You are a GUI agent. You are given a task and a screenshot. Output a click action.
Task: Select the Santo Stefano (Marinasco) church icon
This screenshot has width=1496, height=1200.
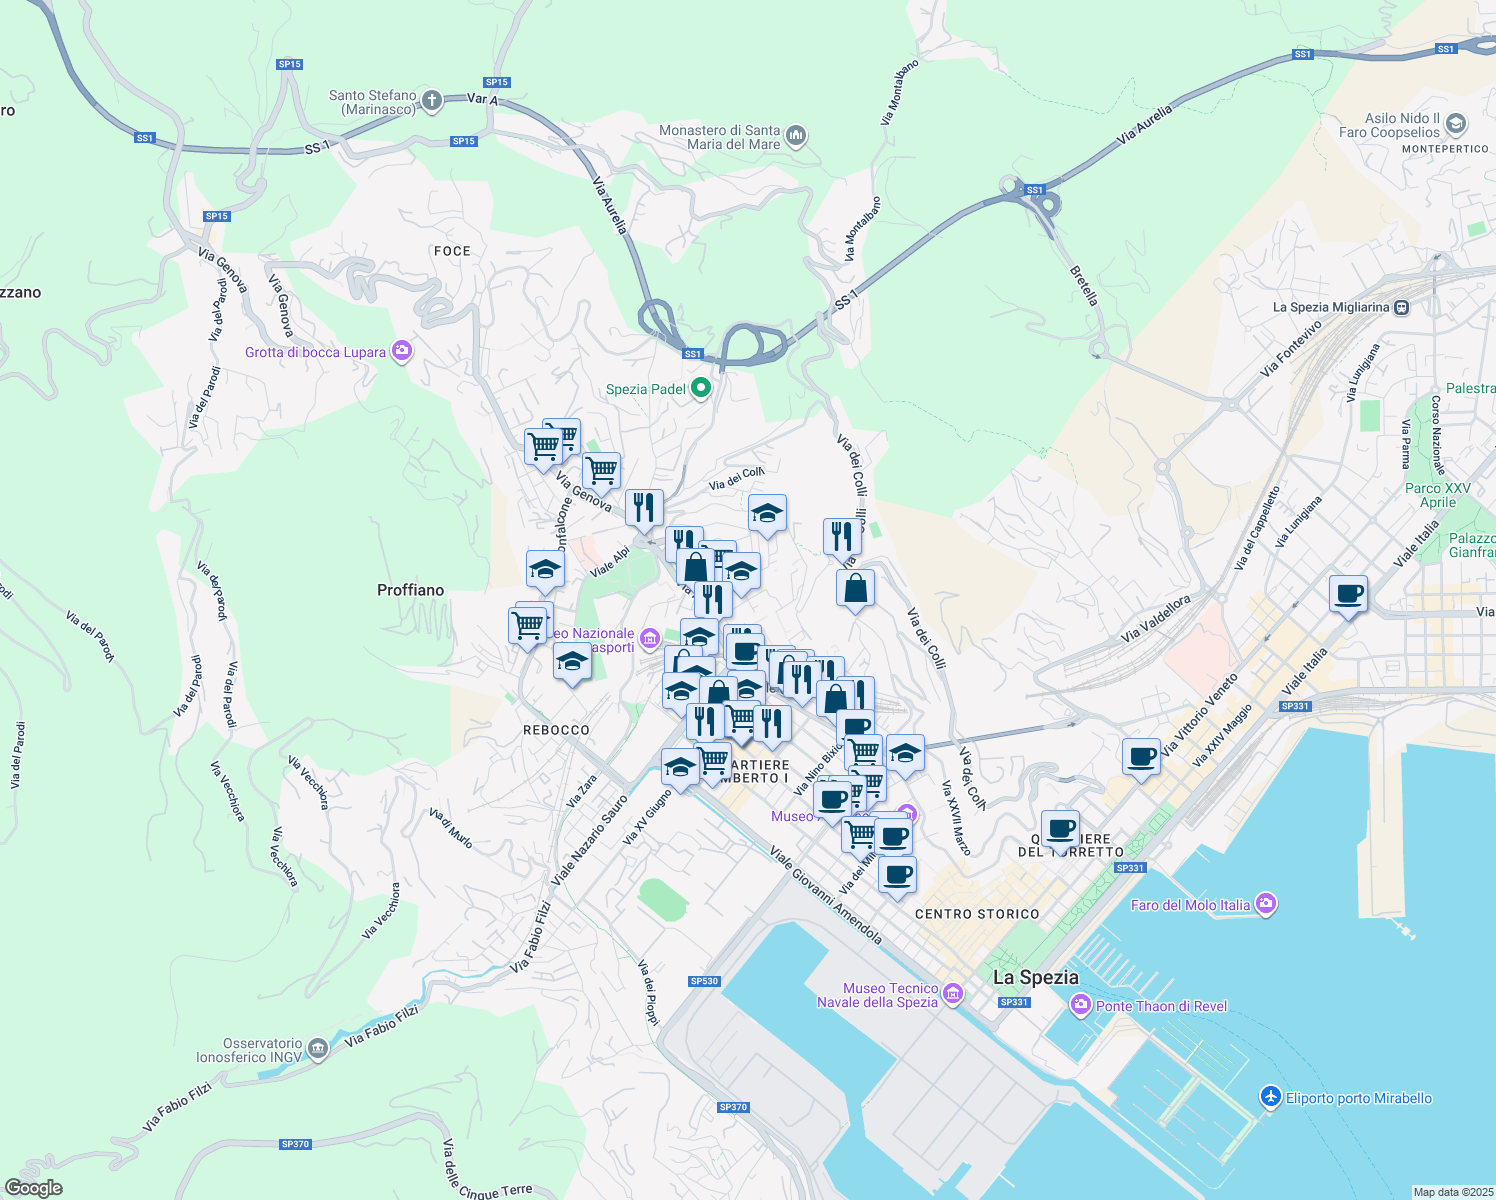pos(432,100)
